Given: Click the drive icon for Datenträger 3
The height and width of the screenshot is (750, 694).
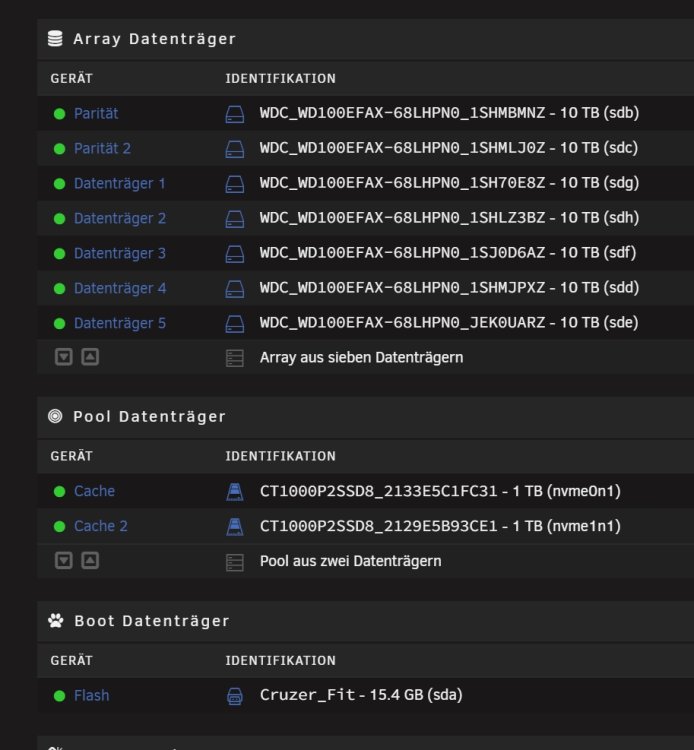Looking at the screenshot, I should pos(234,254).
